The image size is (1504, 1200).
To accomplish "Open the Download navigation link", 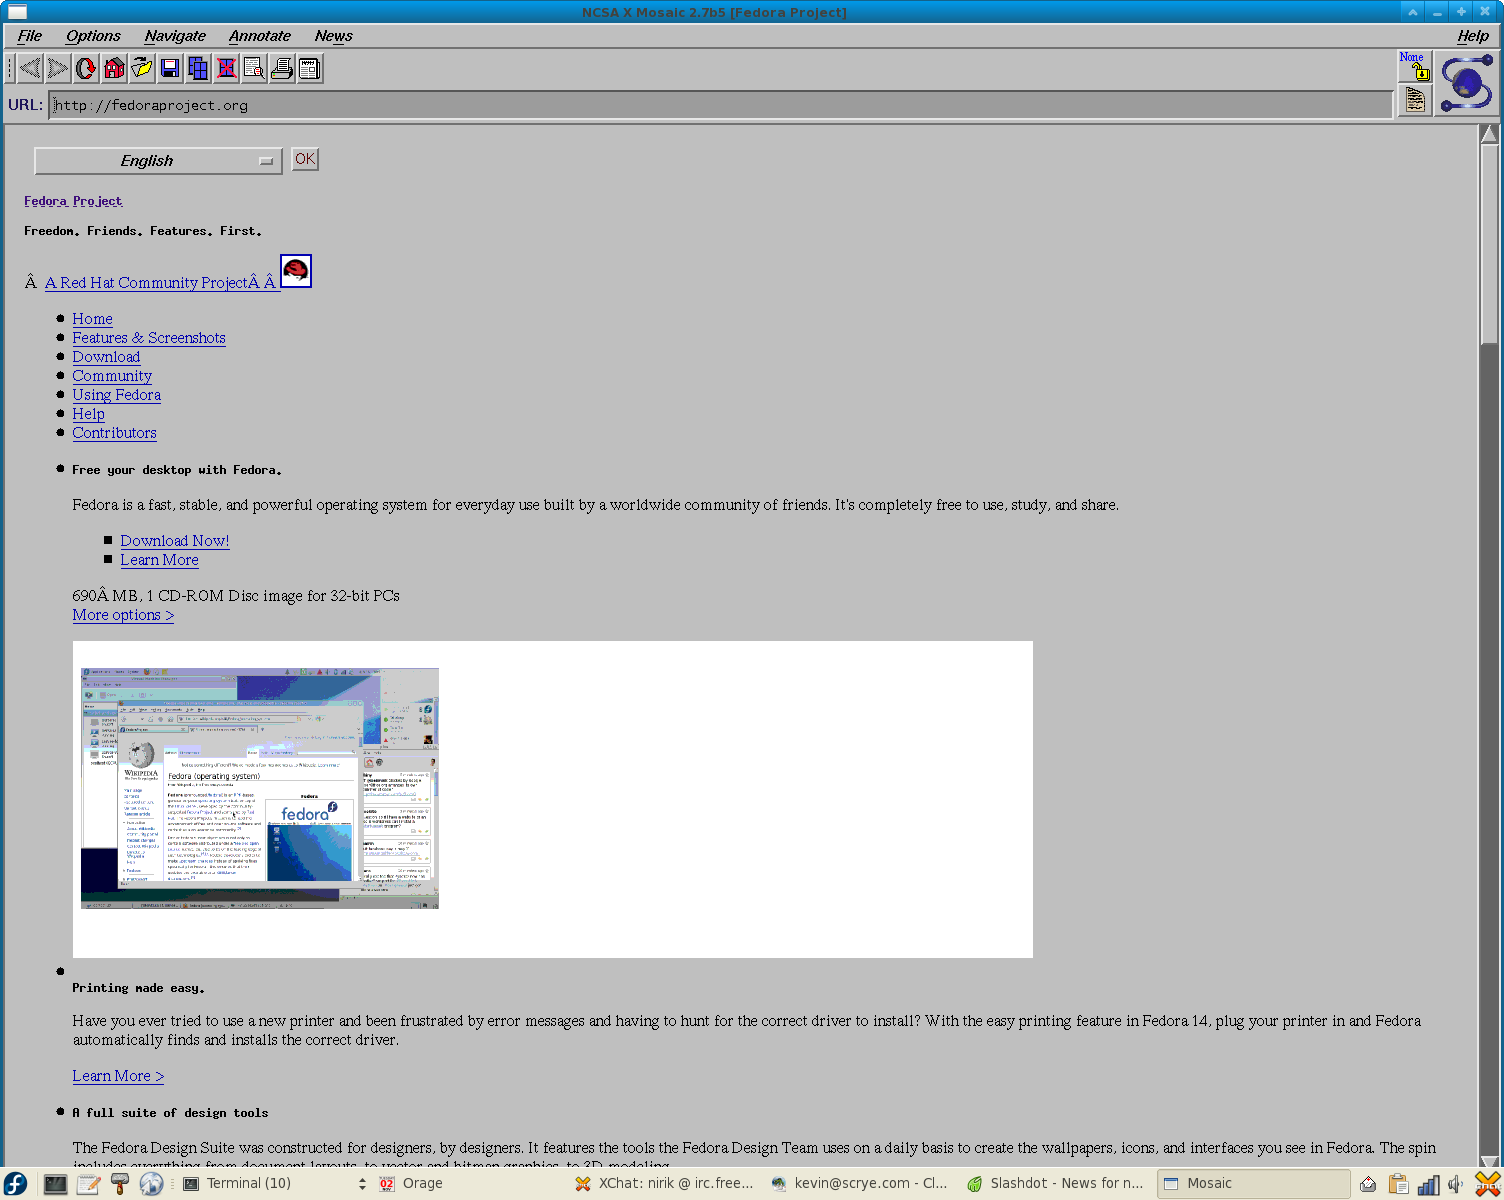I will tap(106, 357).
